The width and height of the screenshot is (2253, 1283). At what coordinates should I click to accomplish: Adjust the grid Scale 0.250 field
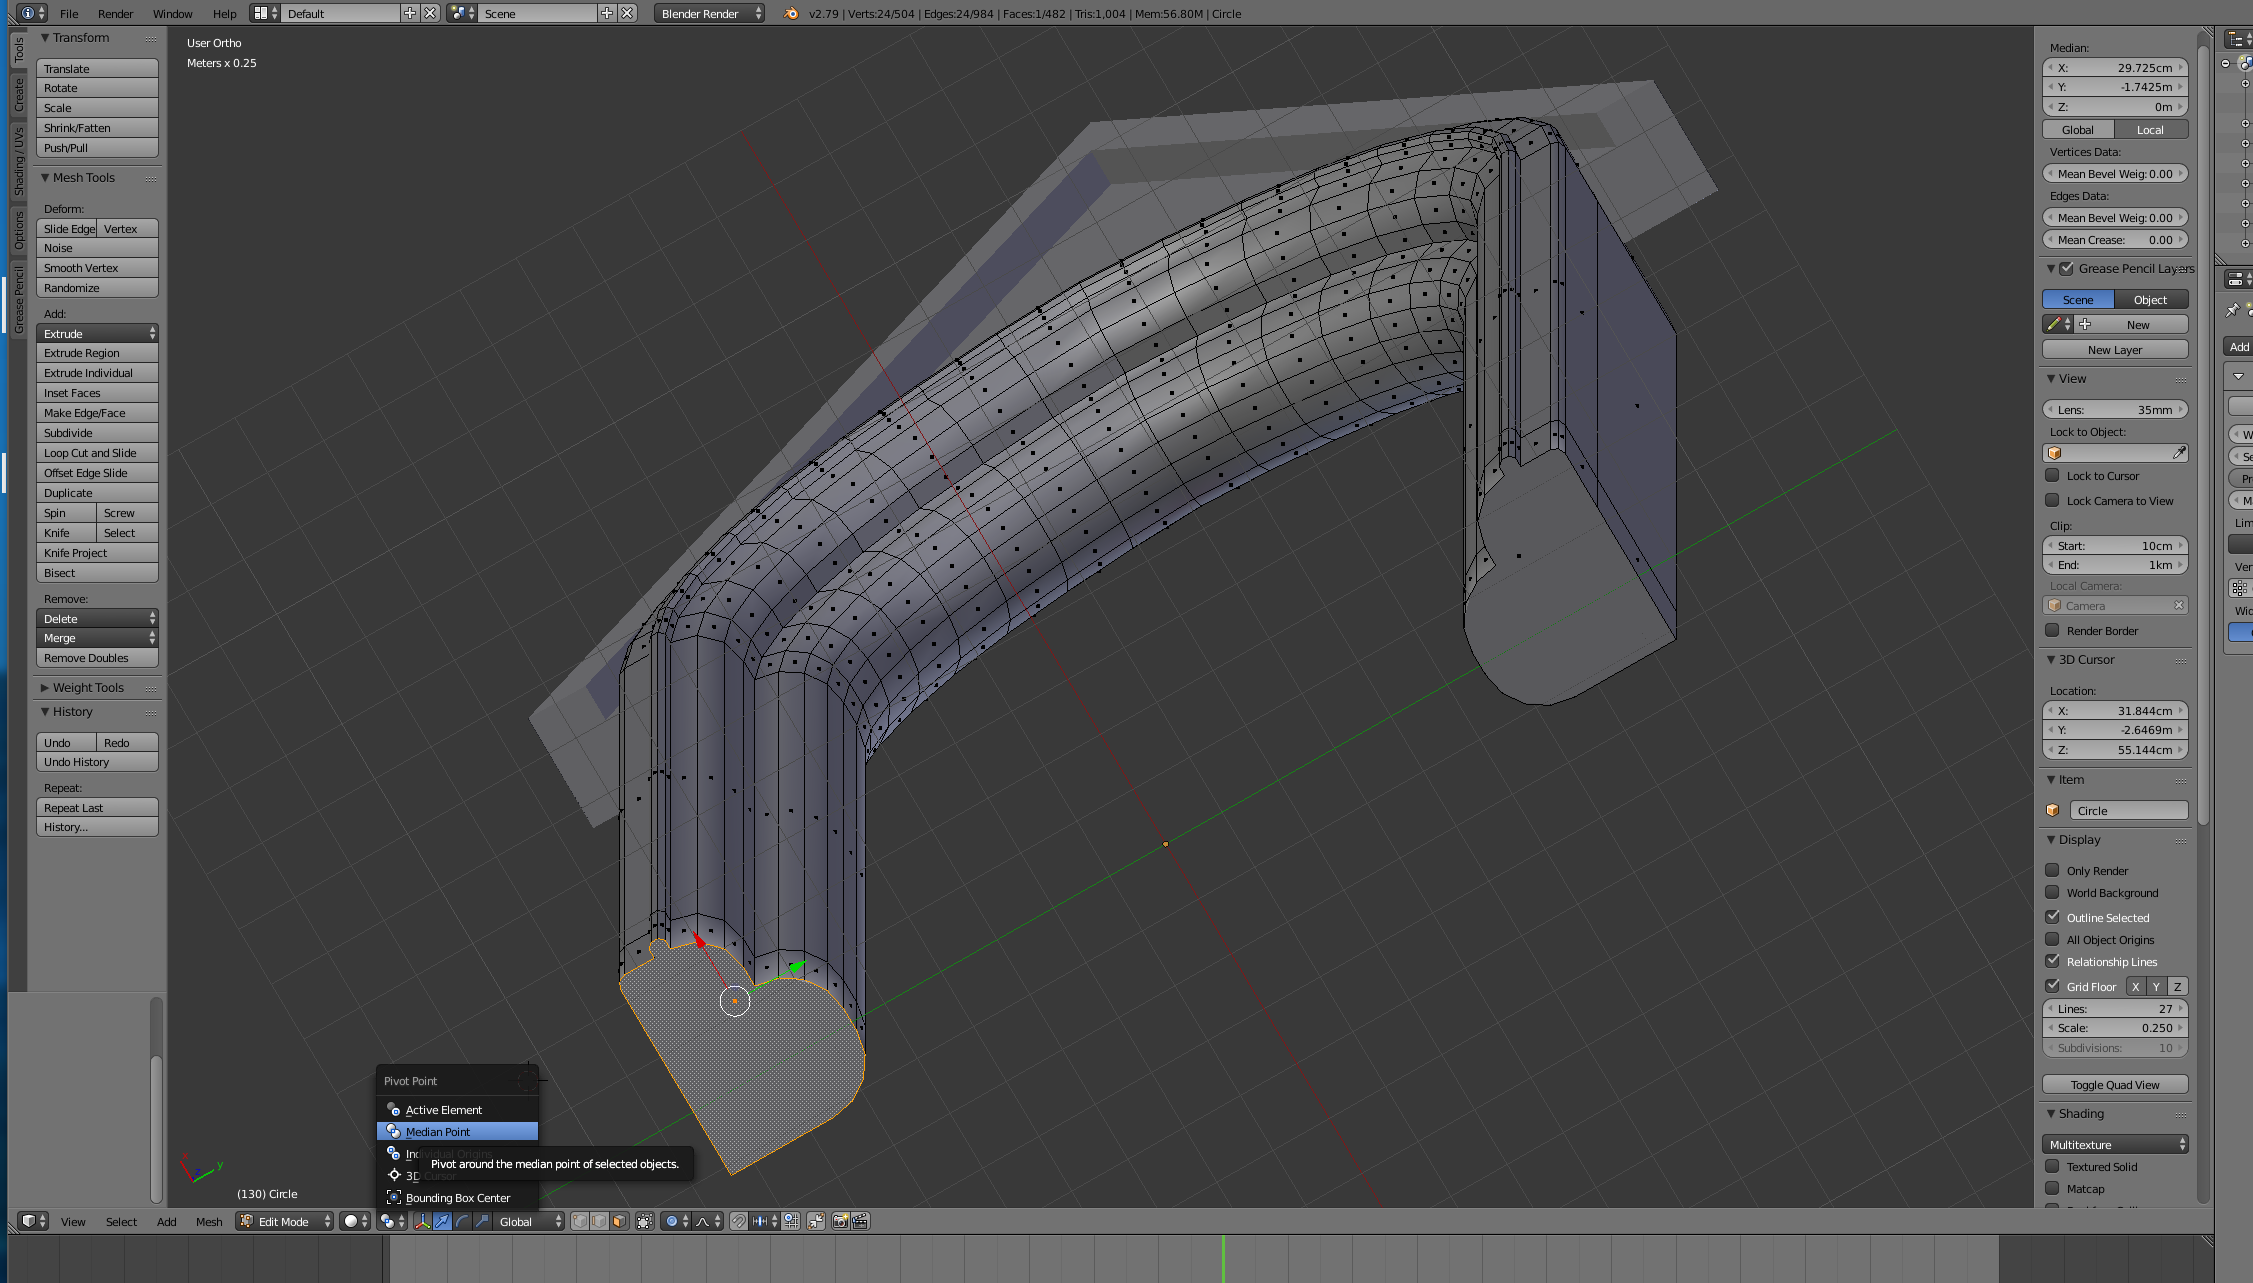tap(2115, 1027)
